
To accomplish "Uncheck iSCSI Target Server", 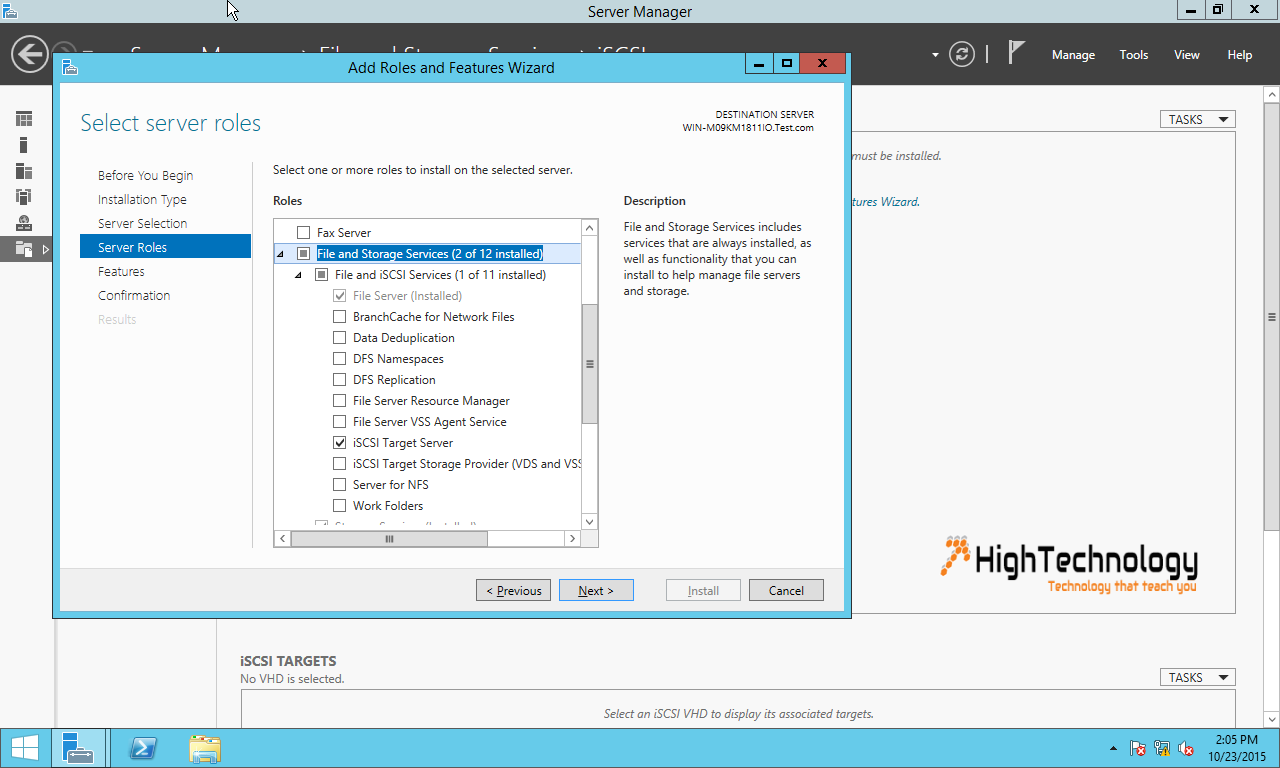I will pos(340,442).
